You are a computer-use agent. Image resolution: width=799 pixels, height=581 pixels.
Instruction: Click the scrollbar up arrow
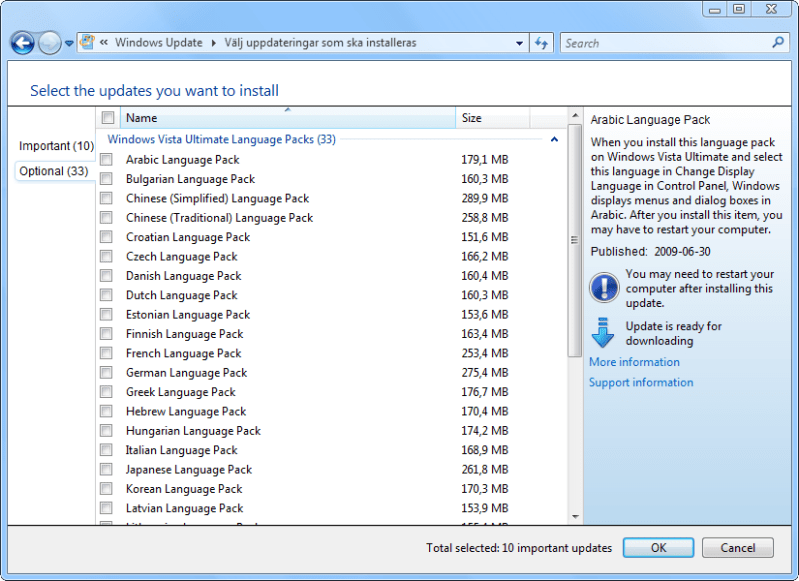pyautogui.click(x=575, y=115)
